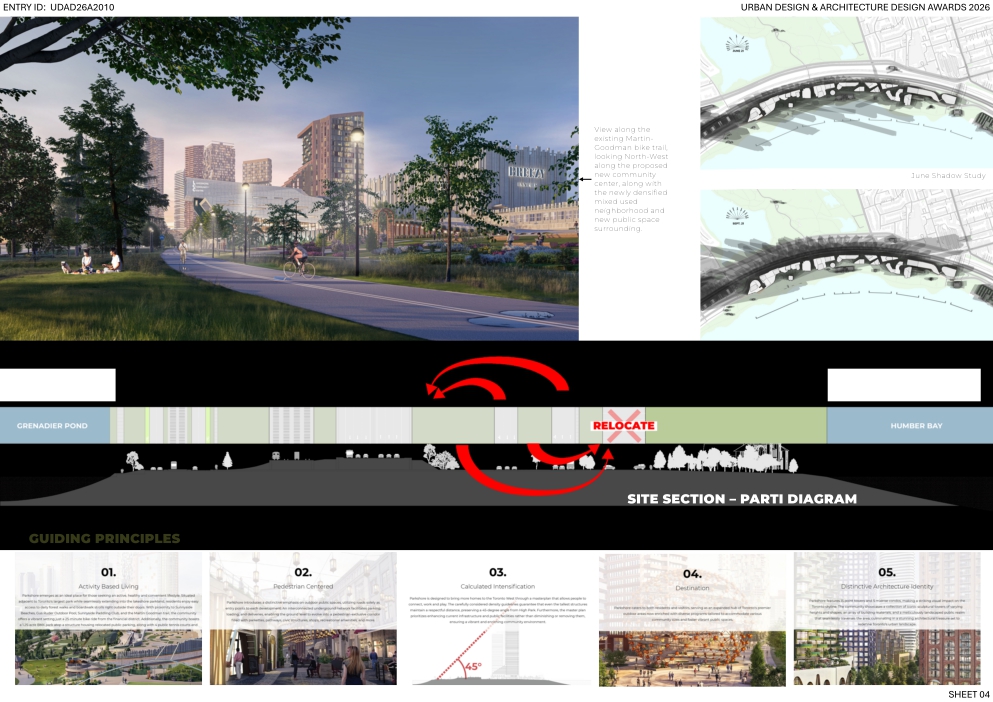Open principle 05 Distinctive Architecture Identity card
993x702 pixels.
click(886, 619)
